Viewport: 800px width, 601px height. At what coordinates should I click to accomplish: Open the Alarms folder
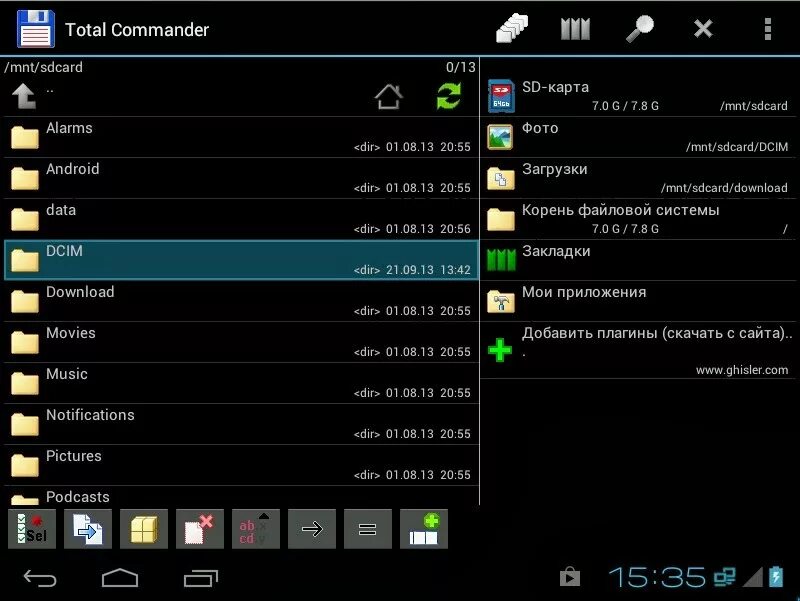241,137
